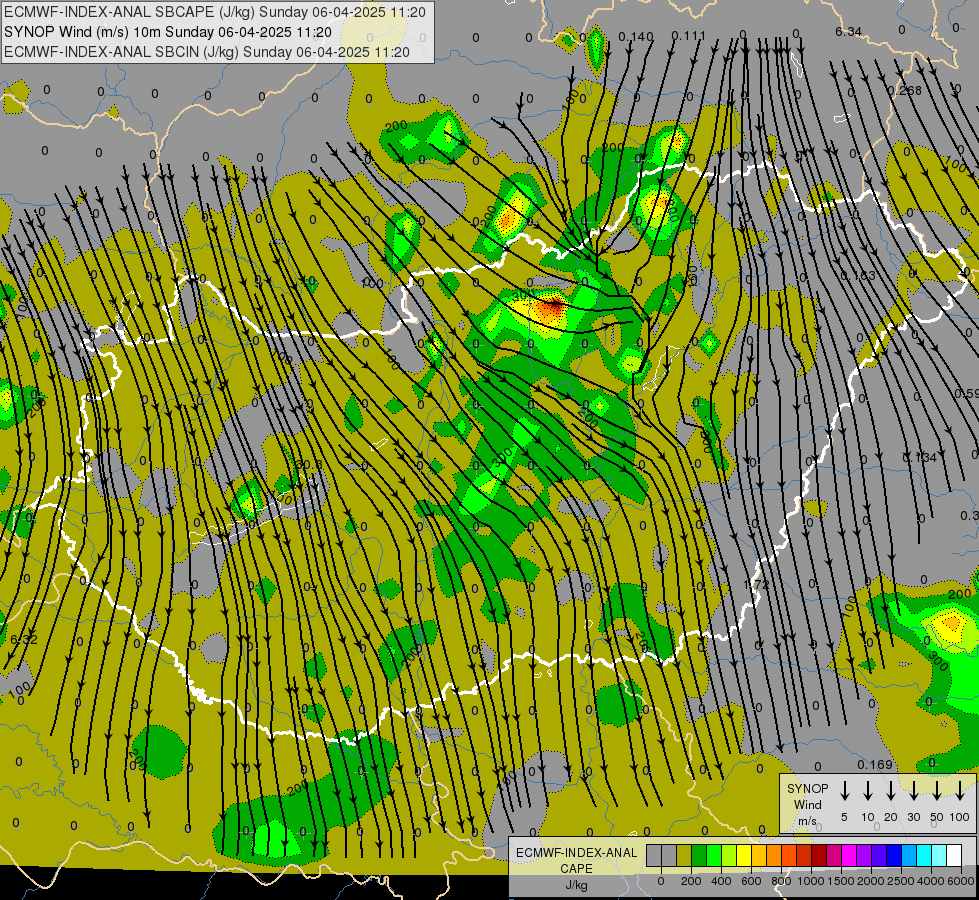
Task: Click the wind legend arrow for 10 m/s
Action: click(x=867, y=790)
